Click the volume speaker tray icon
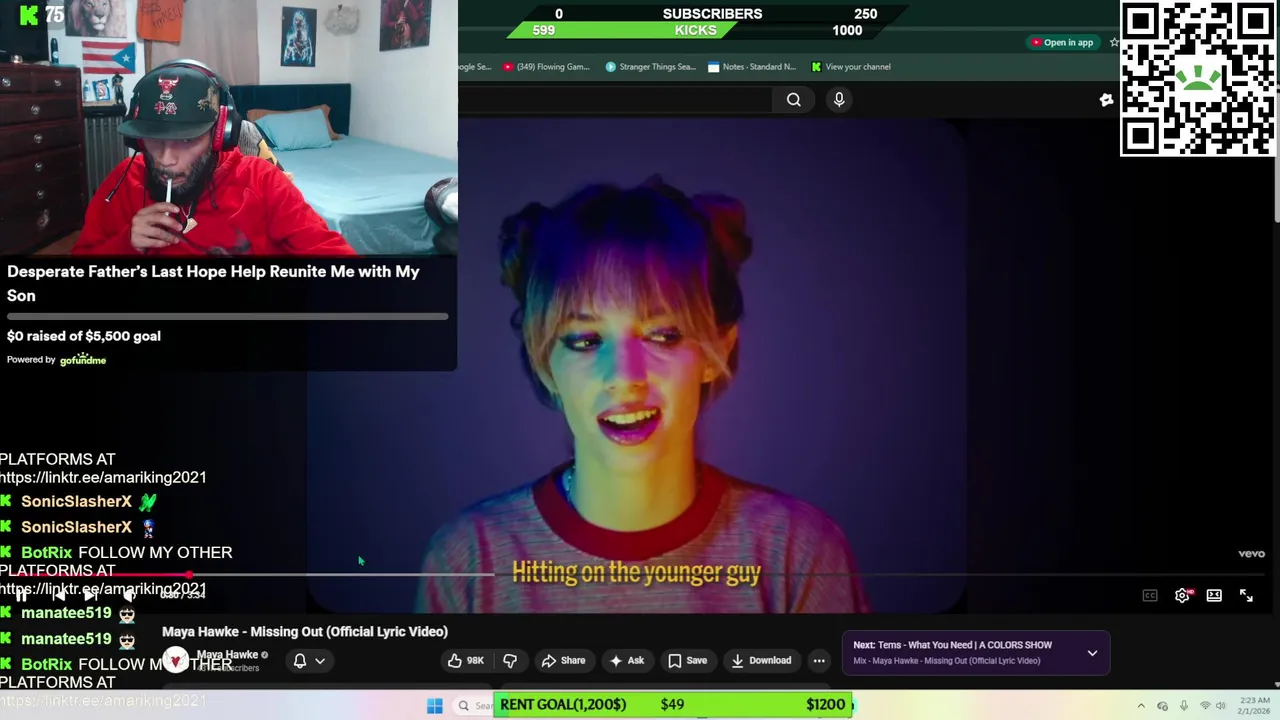Viewport: 1280px width, 720px height. [x=1221, y=705]
